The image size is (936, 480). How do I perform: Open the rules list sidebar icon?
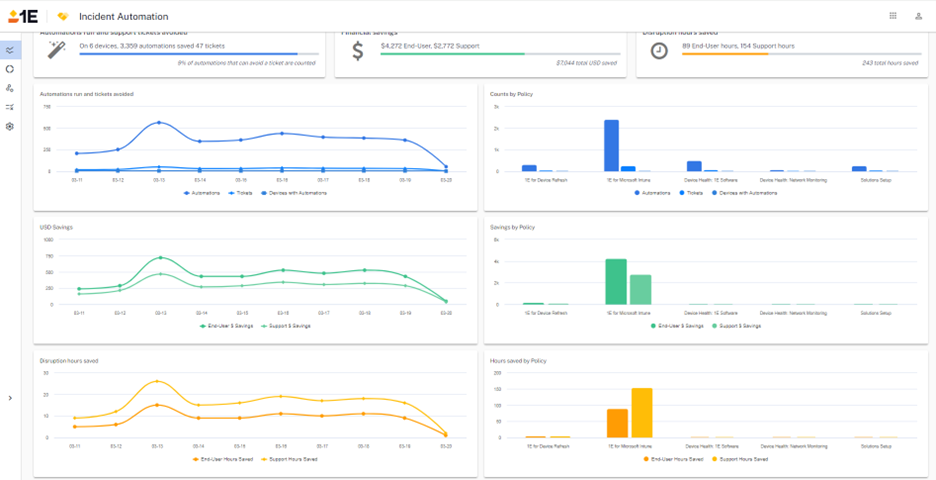click(x=10, y=107)
